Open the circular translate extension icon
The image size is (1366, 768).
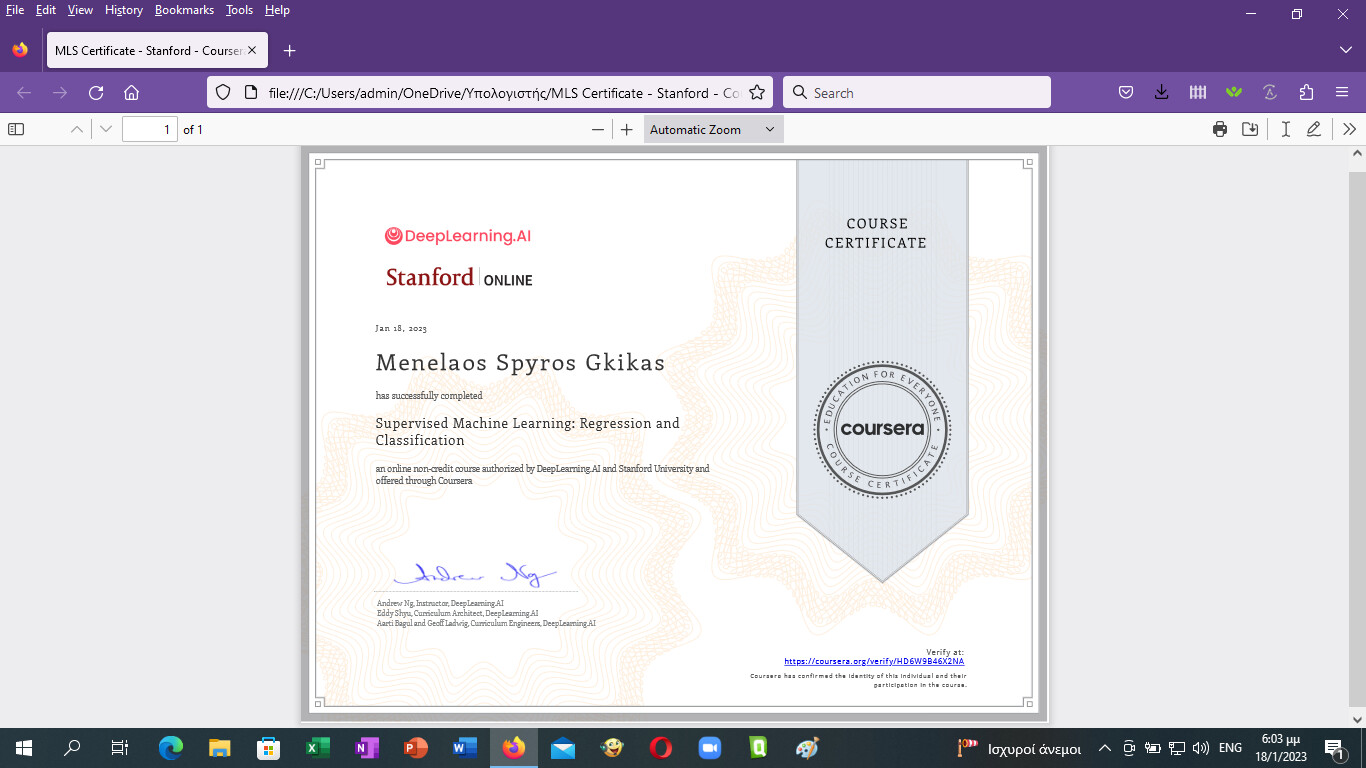[x=1270, y=93]
